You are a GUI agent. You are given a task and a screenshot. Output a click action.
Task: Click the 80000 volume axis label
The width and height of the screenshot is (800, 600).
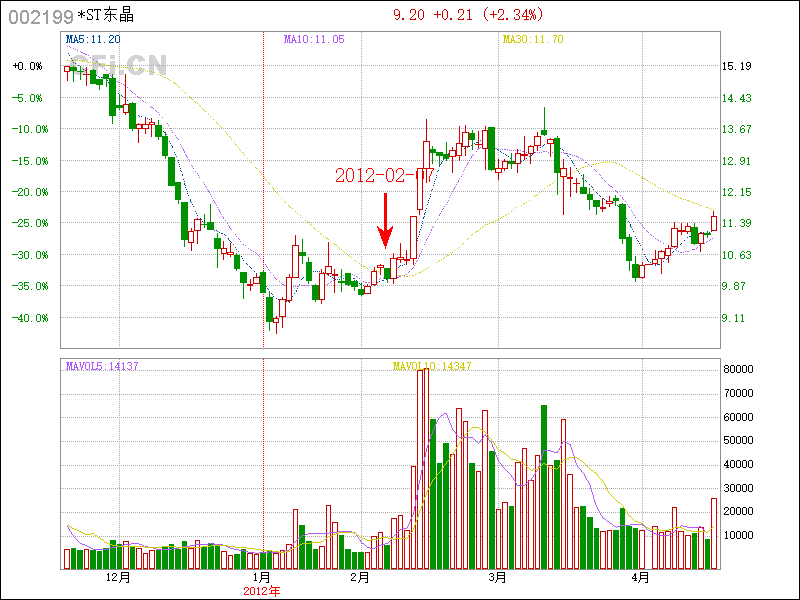(x=738, y=369)
